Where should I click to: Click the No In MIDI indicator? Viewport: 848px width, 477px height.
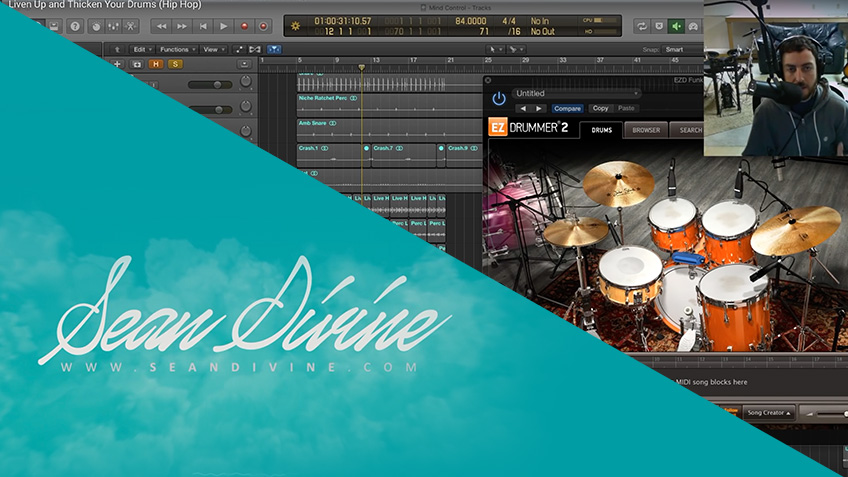point(540,21)
